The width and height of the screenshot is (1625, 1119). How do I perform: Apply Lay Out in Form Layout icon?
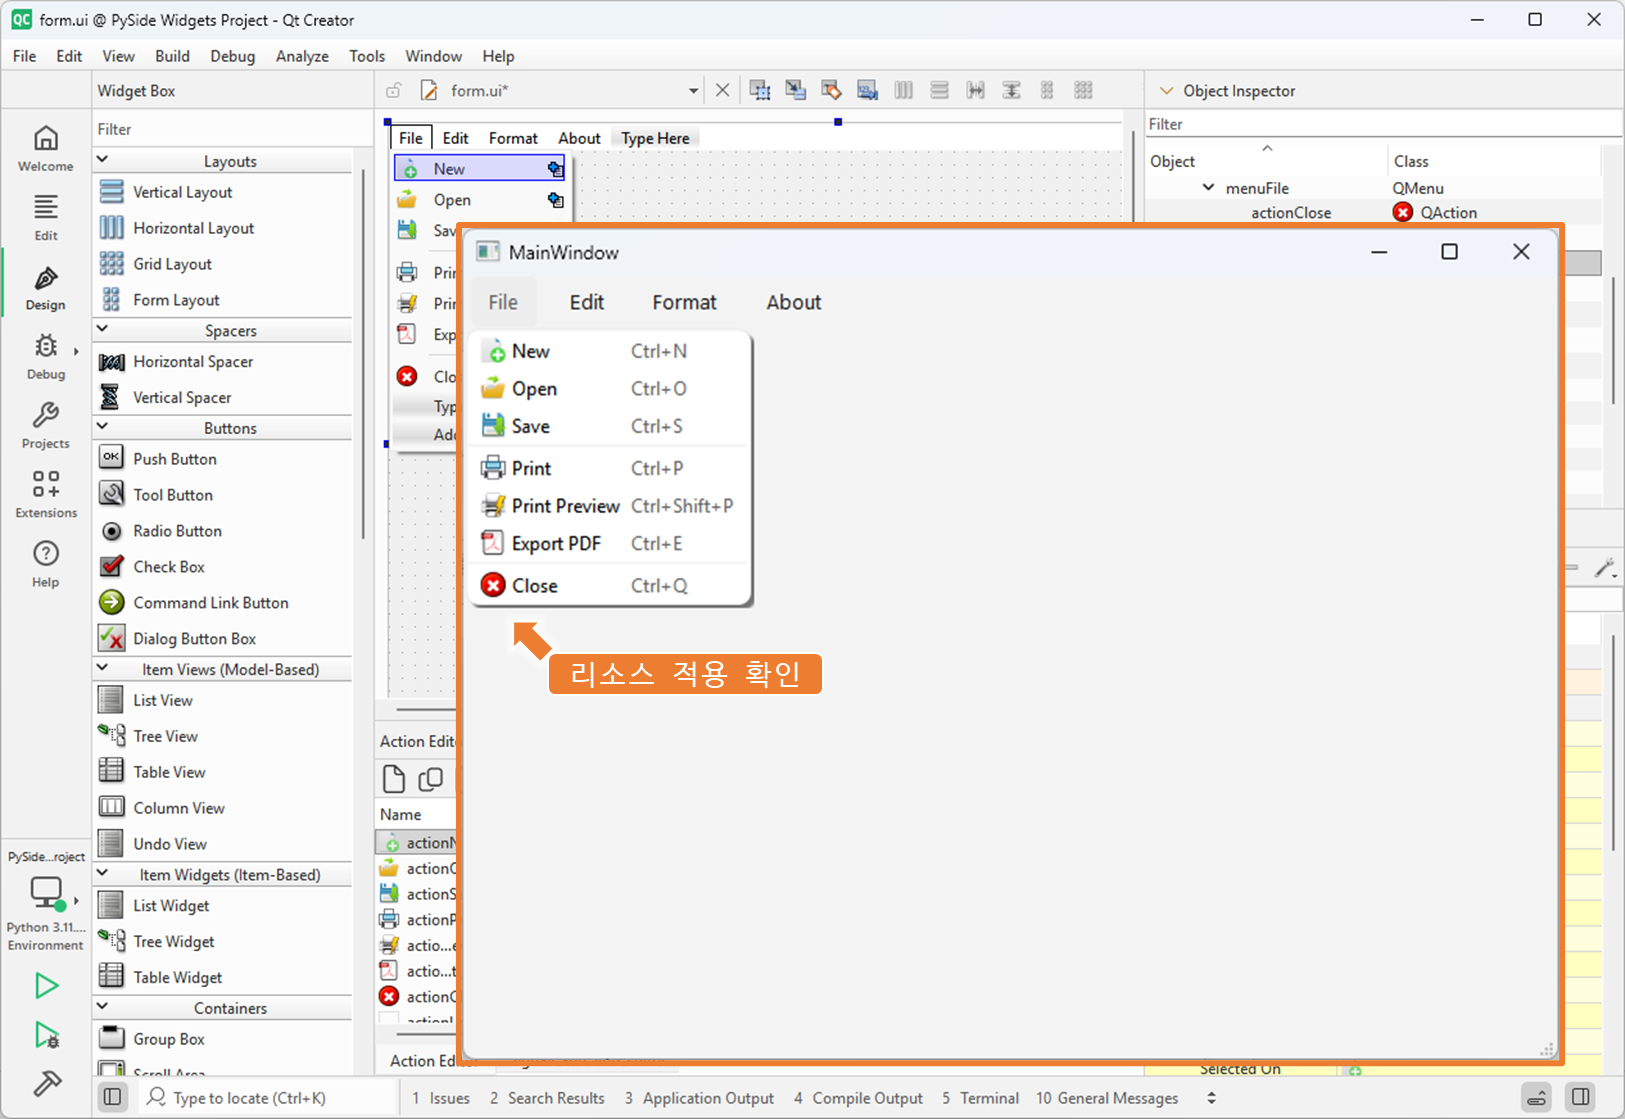[x=1048, y=91]
